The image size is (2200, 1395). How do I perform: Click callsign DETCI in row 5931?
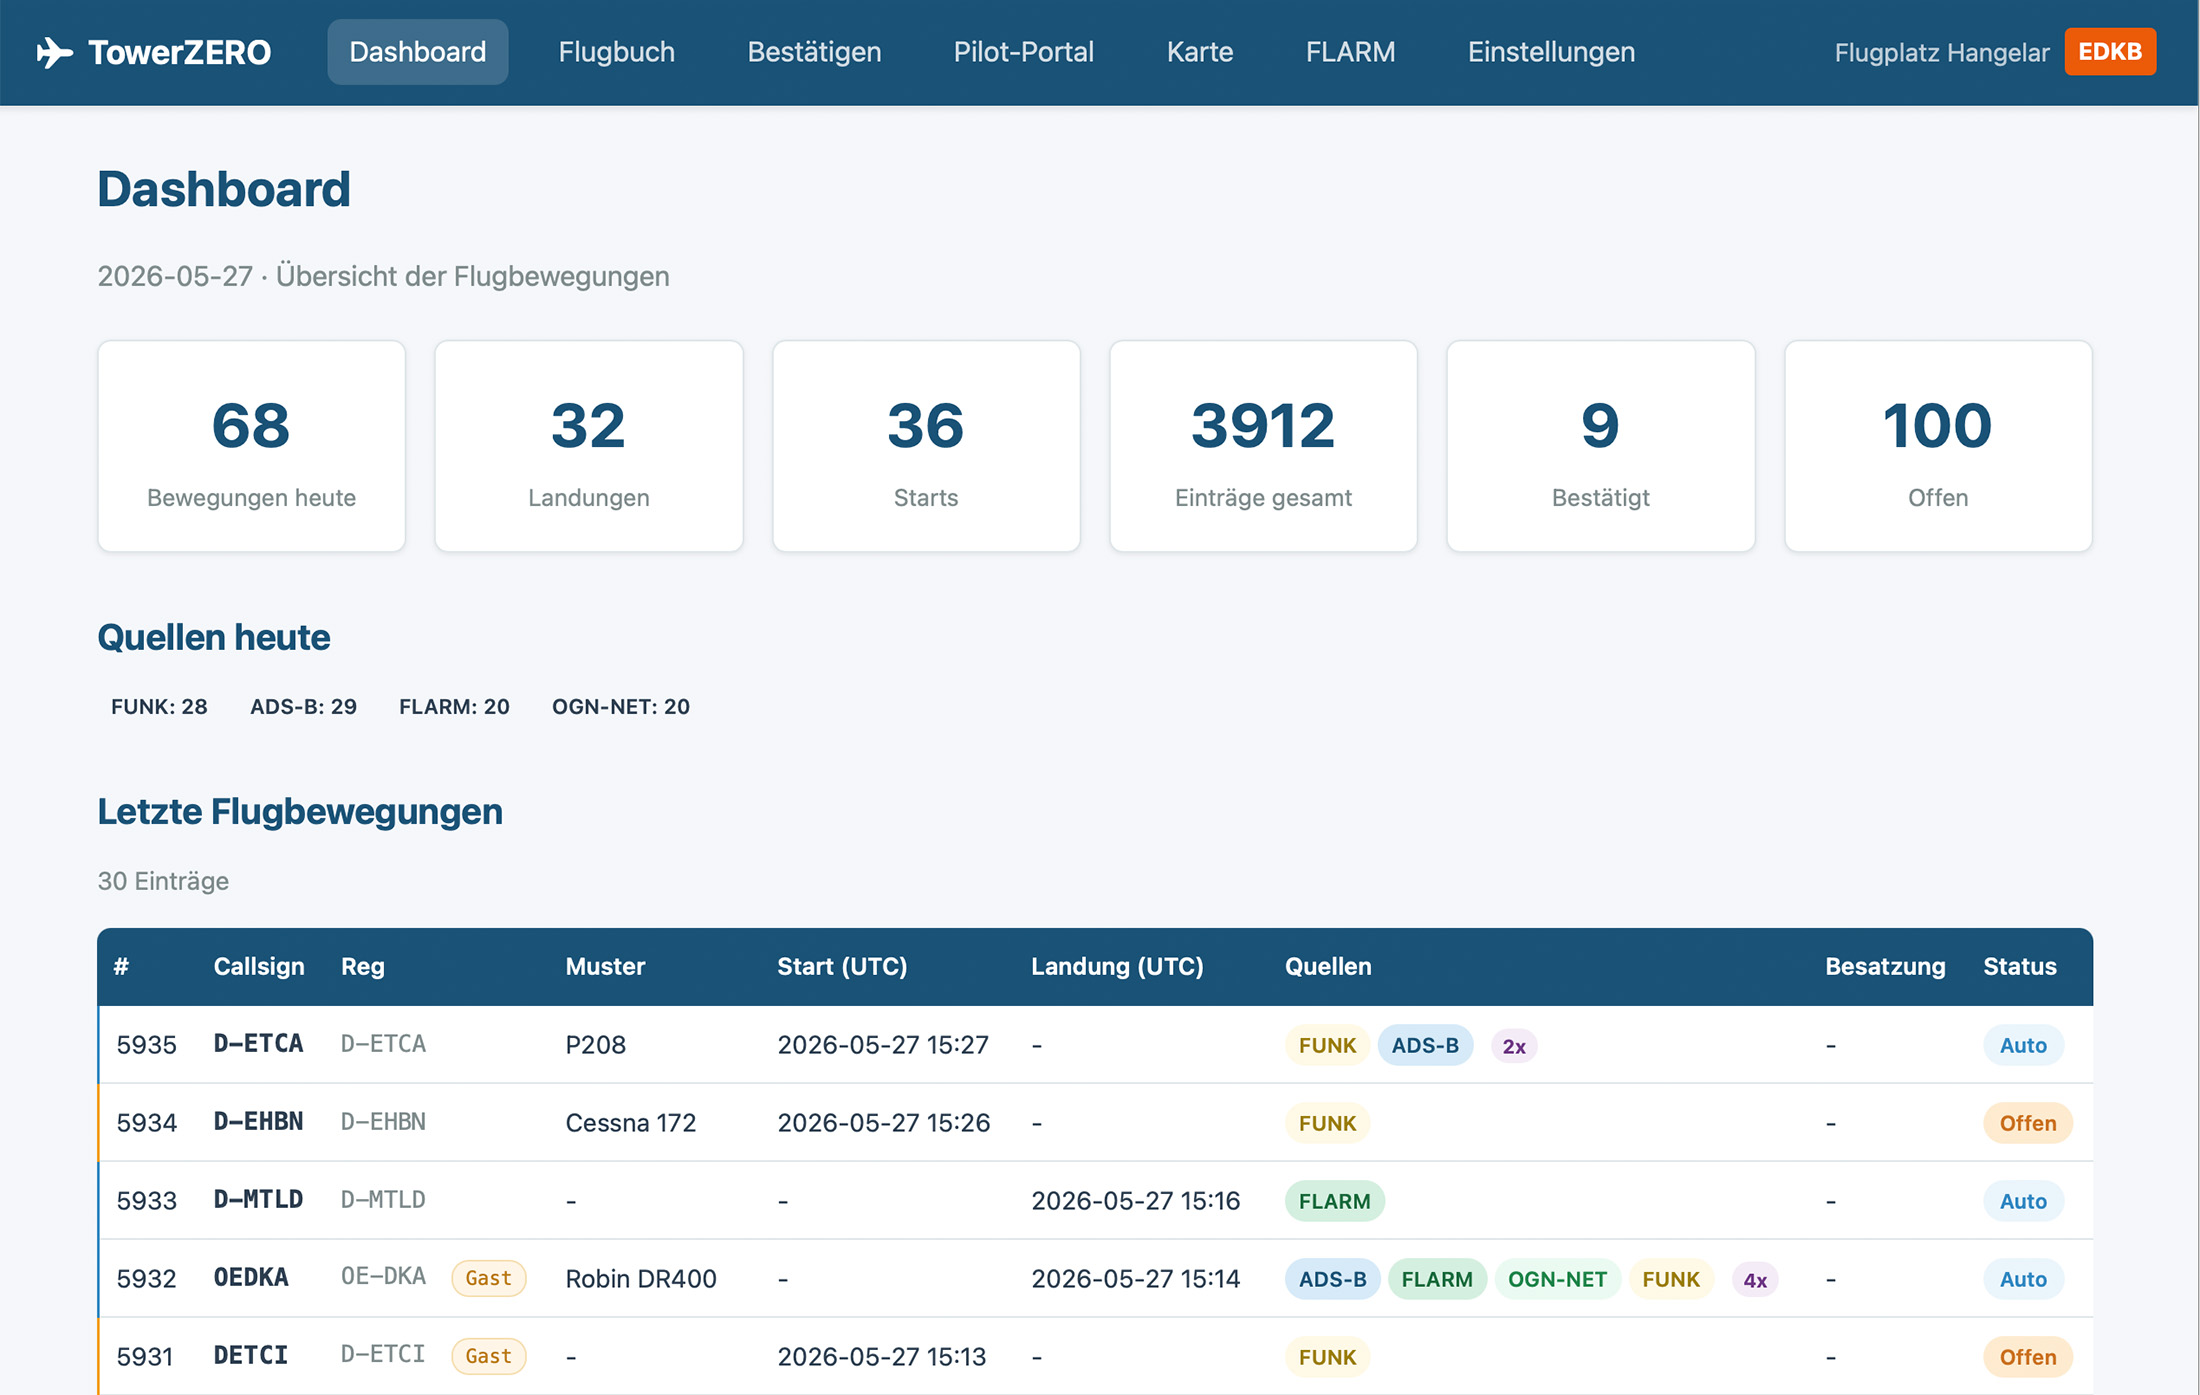250,1355
